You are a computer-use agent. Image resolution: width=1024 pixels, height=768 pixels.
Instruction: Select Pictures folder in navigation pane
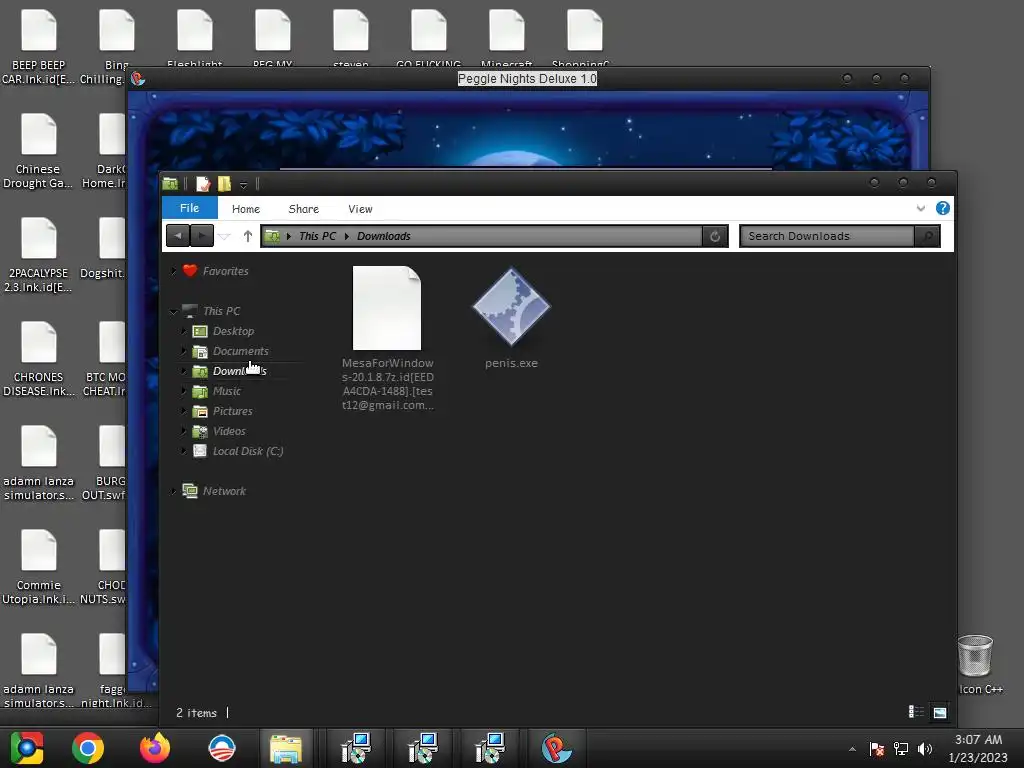(x=232, y=411)
